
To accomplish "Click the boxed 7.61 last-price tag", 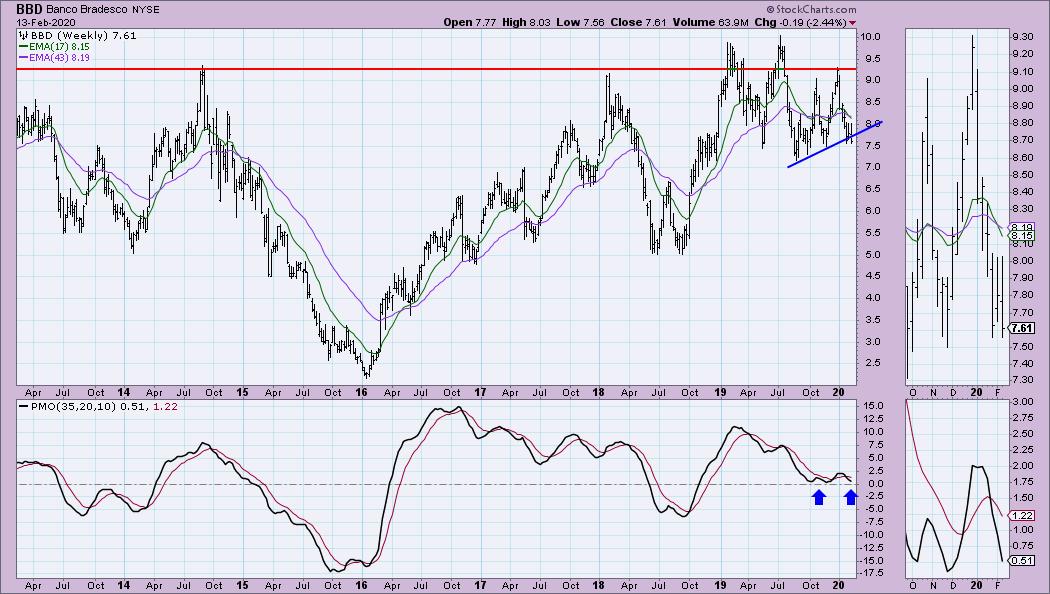I will [1023, 328].
